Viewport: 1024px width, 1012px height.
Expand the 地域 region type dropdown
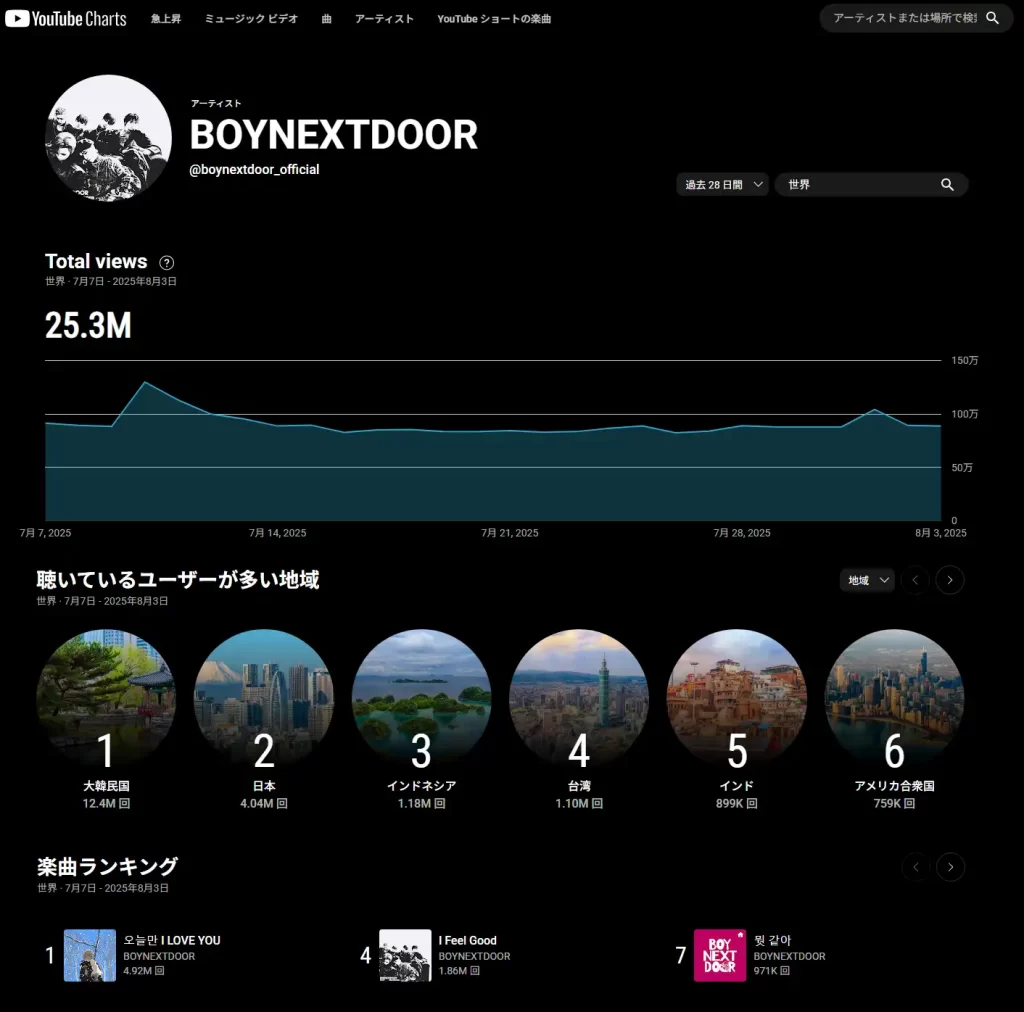(867, 580)
